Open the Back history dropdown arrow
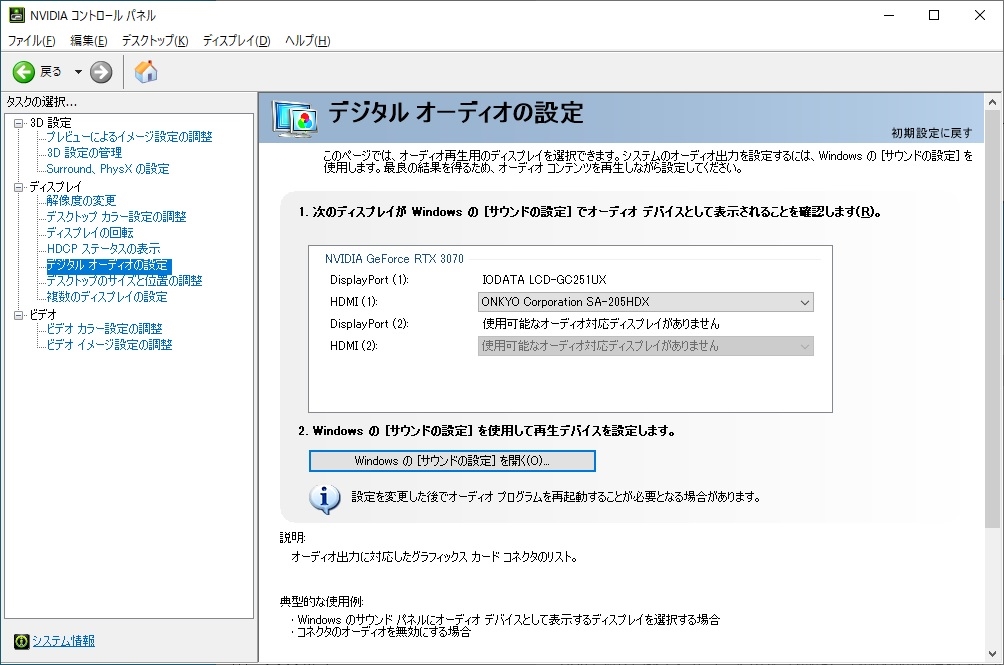1004x665 pixels. coord(78,72)
